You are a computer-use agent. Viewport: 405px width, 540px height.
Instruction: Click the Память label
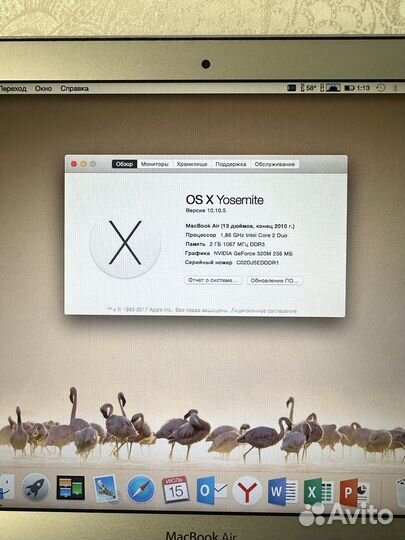pos(195,244)
